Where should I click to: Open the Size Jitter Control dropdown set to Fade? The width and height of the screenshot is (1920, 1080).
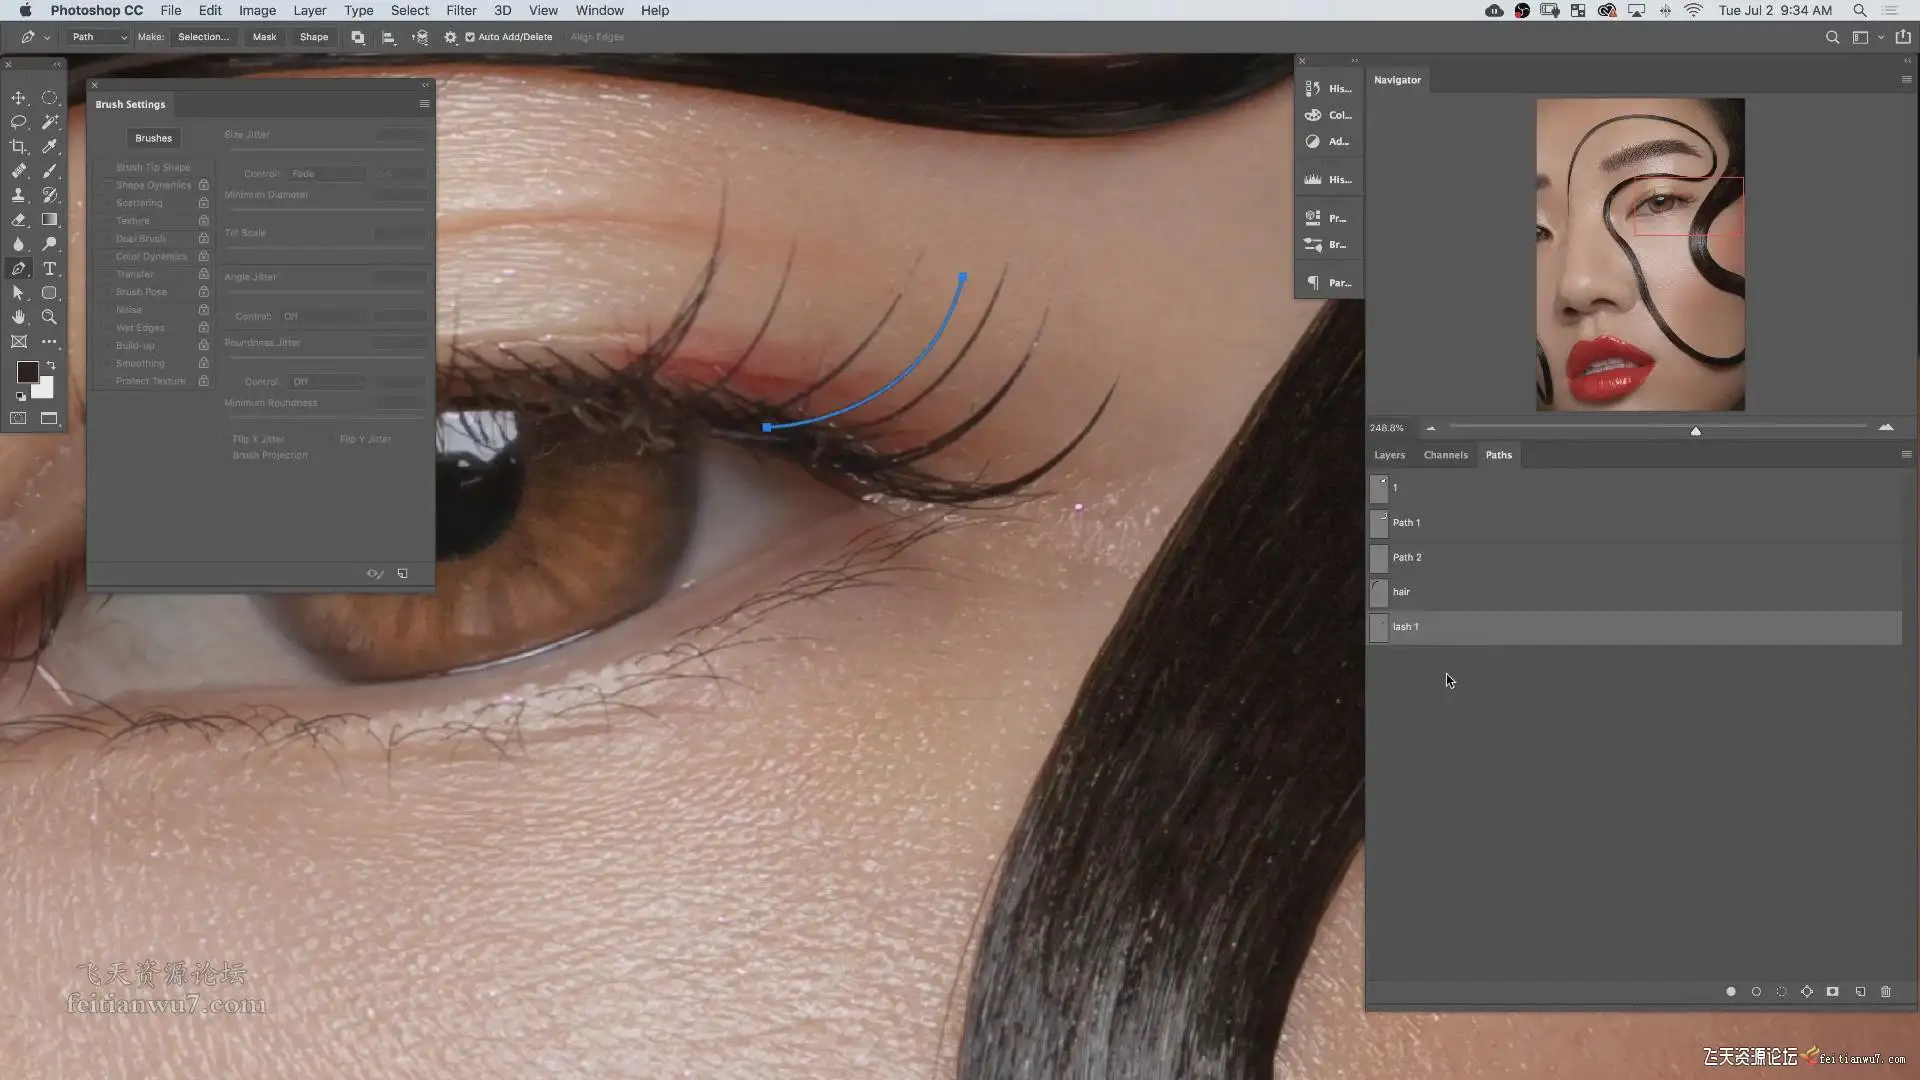327,174
